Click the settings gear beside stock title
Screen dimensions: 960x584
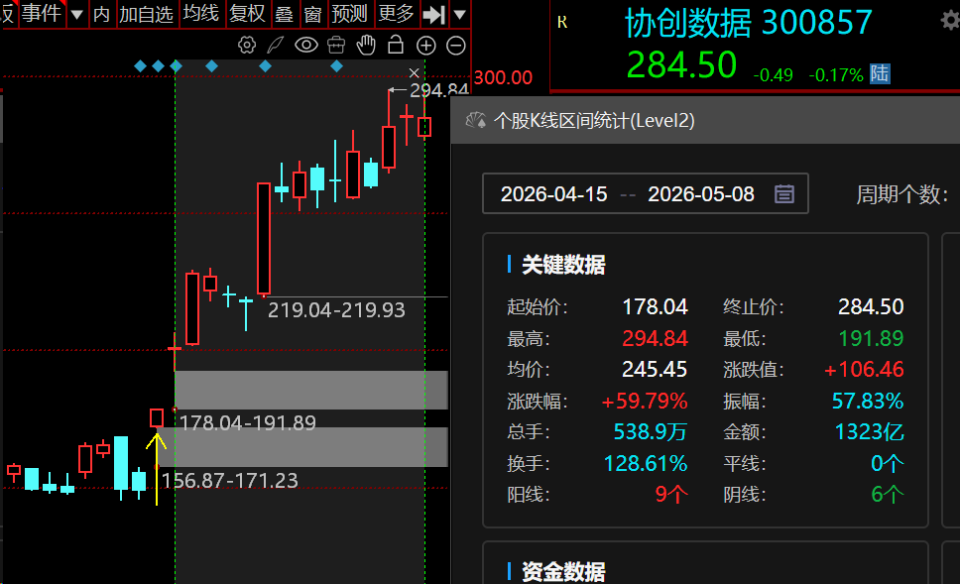pyautogui.click(x=950, y=21)
